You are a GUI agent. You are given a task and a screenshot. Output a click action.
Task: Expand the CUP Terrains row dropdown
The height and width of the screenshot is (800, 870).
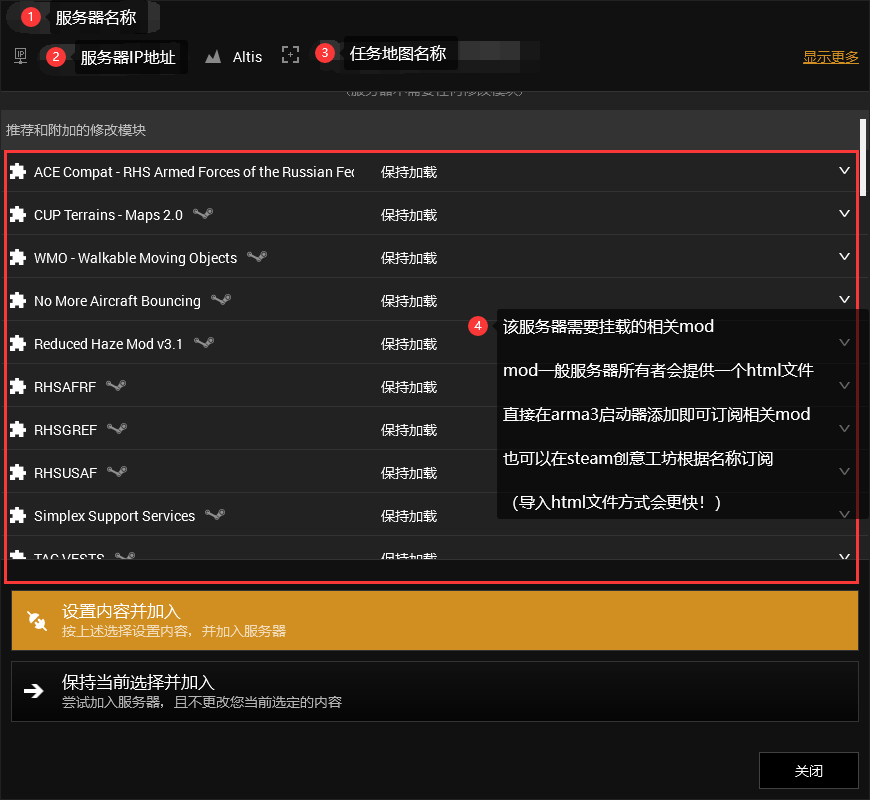point(844,214)
